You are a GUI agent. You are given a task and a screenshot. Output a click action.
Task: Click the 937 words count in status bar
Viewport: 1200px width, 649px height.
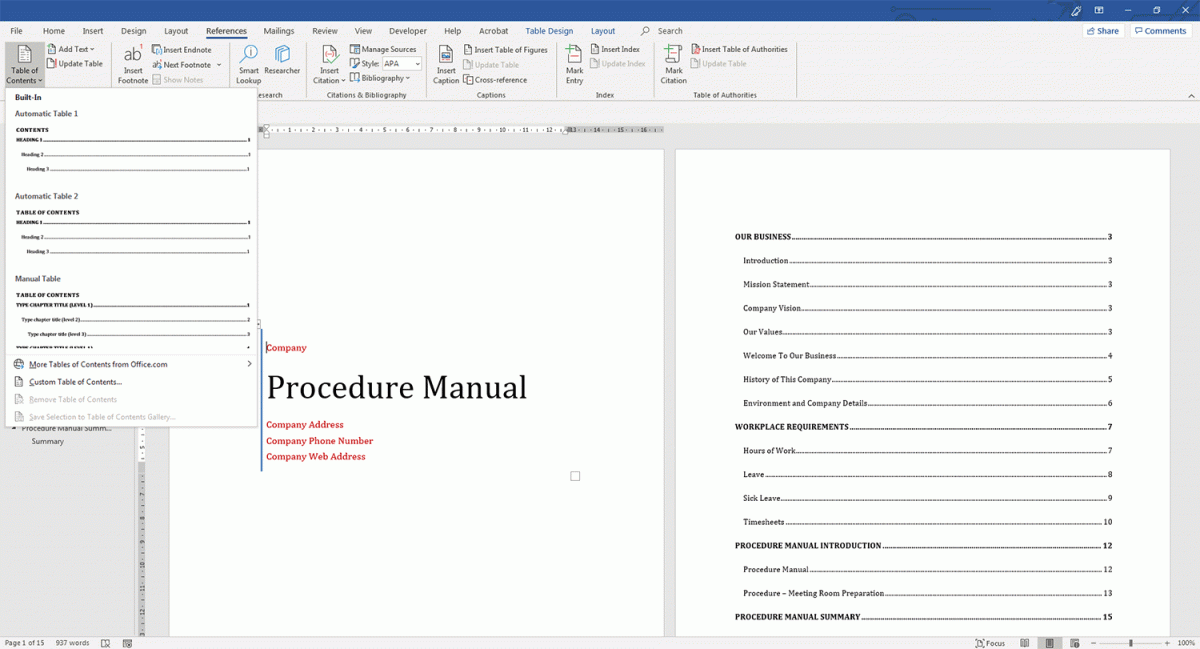tap(72, 643)
